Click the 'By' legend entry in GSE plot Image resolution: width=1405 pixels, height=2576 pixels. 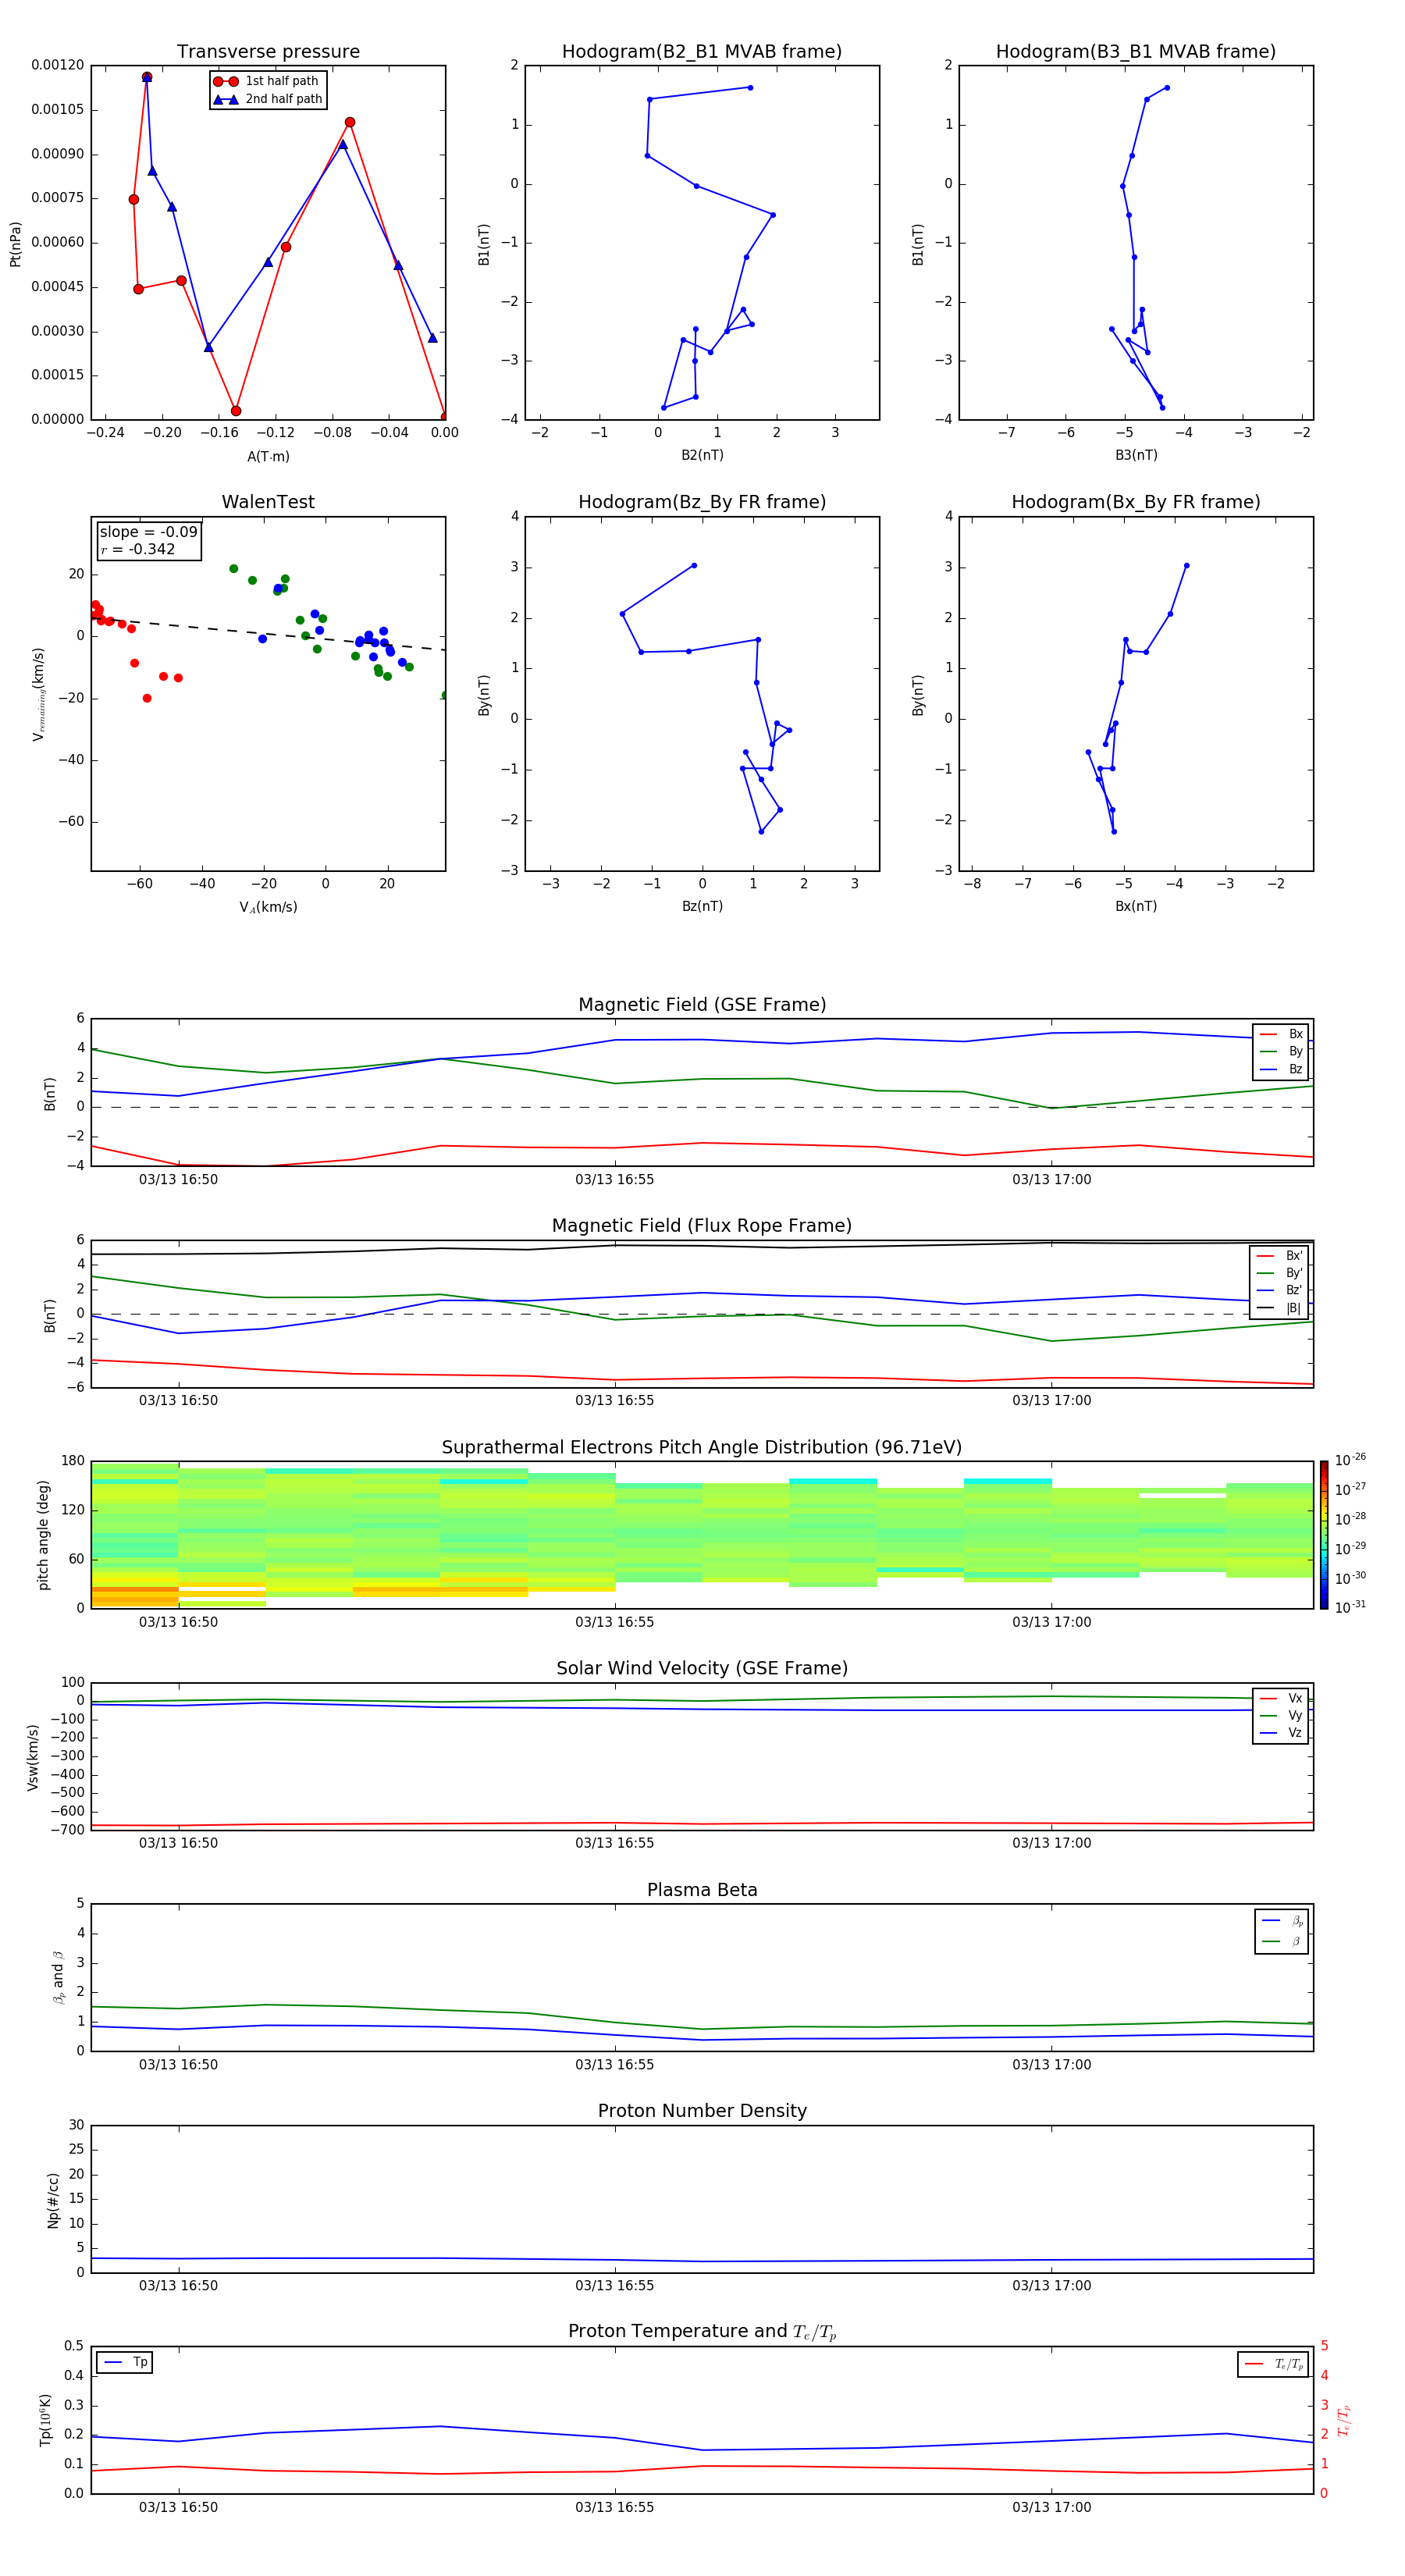click(x=1281, y=1051)
